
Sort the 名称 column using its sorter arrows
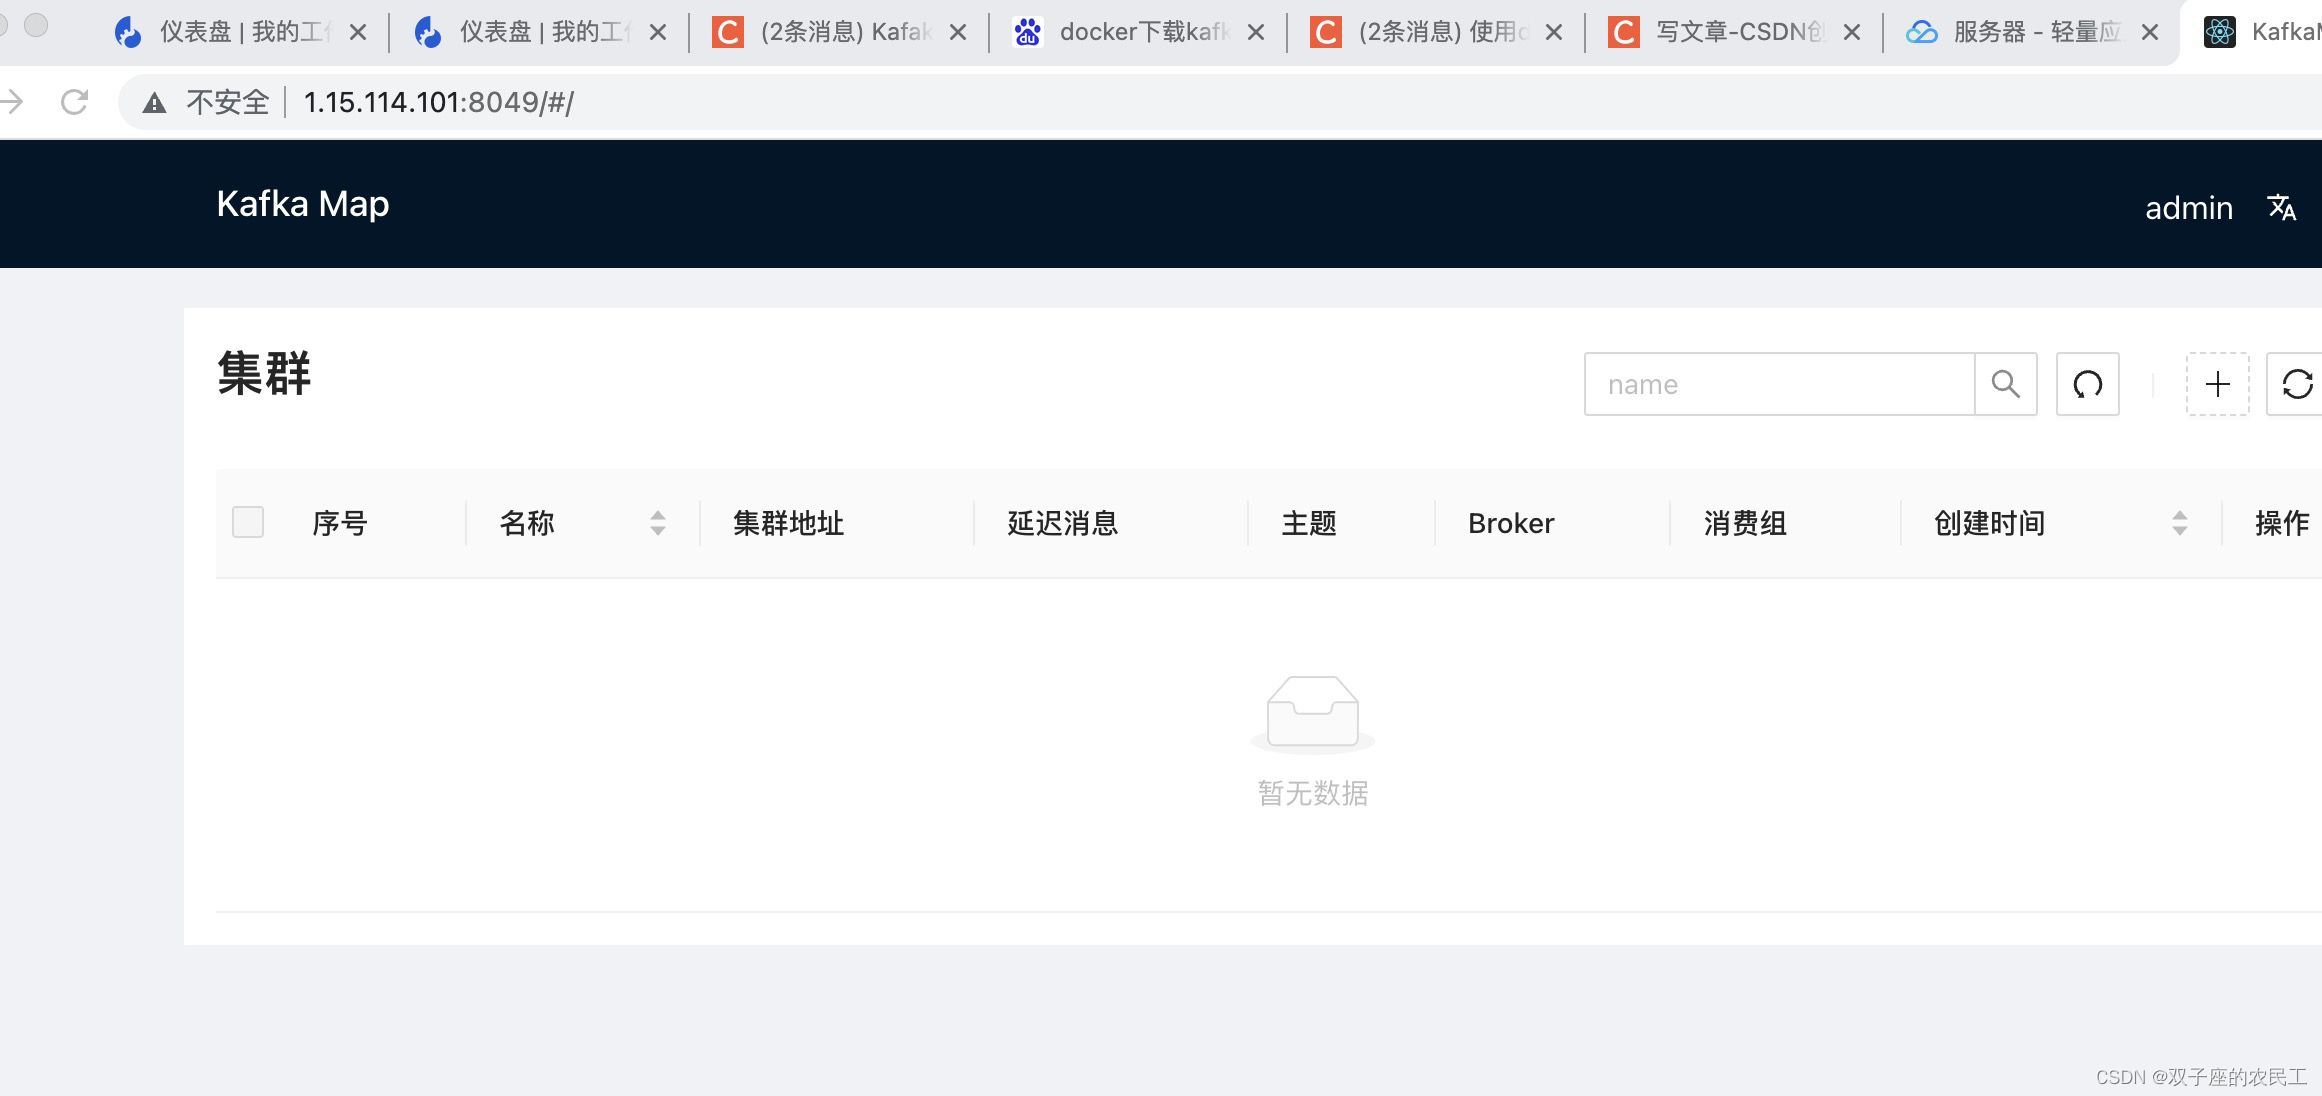point(658,522)
